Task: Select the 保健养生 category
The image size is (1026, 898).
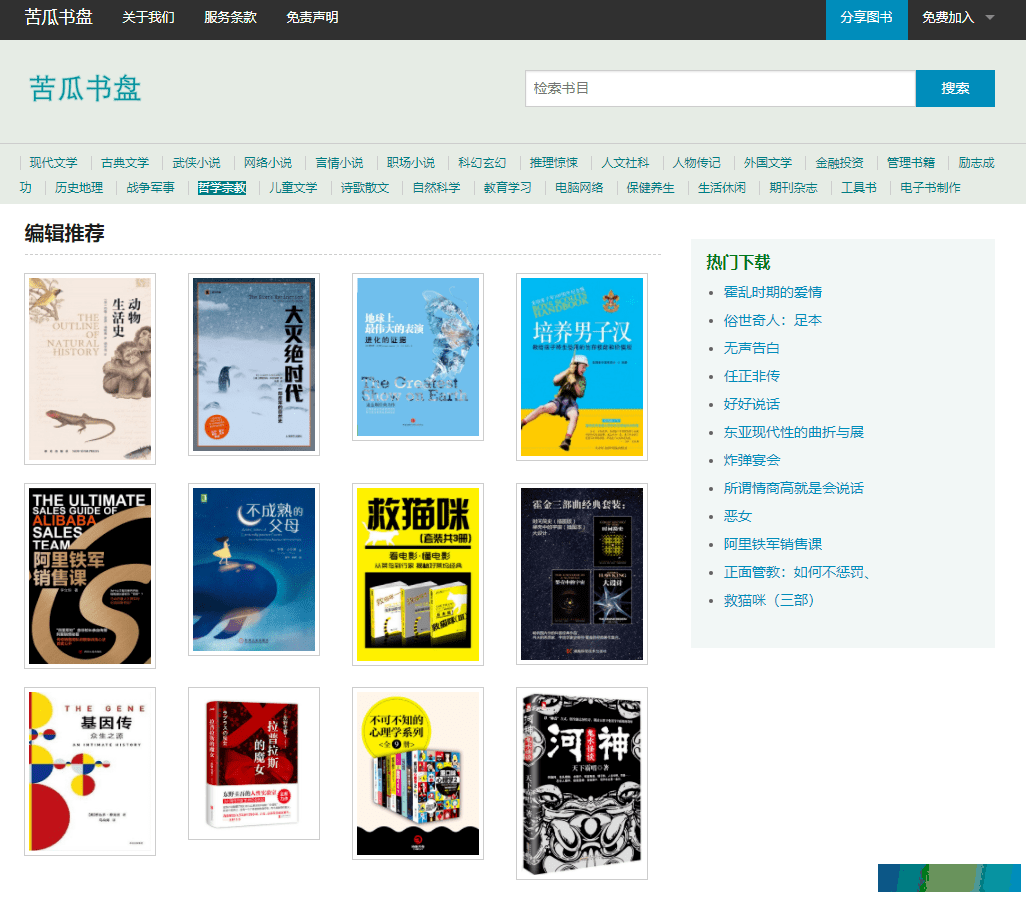Action: pyautogui.click(x=650, y=188)
